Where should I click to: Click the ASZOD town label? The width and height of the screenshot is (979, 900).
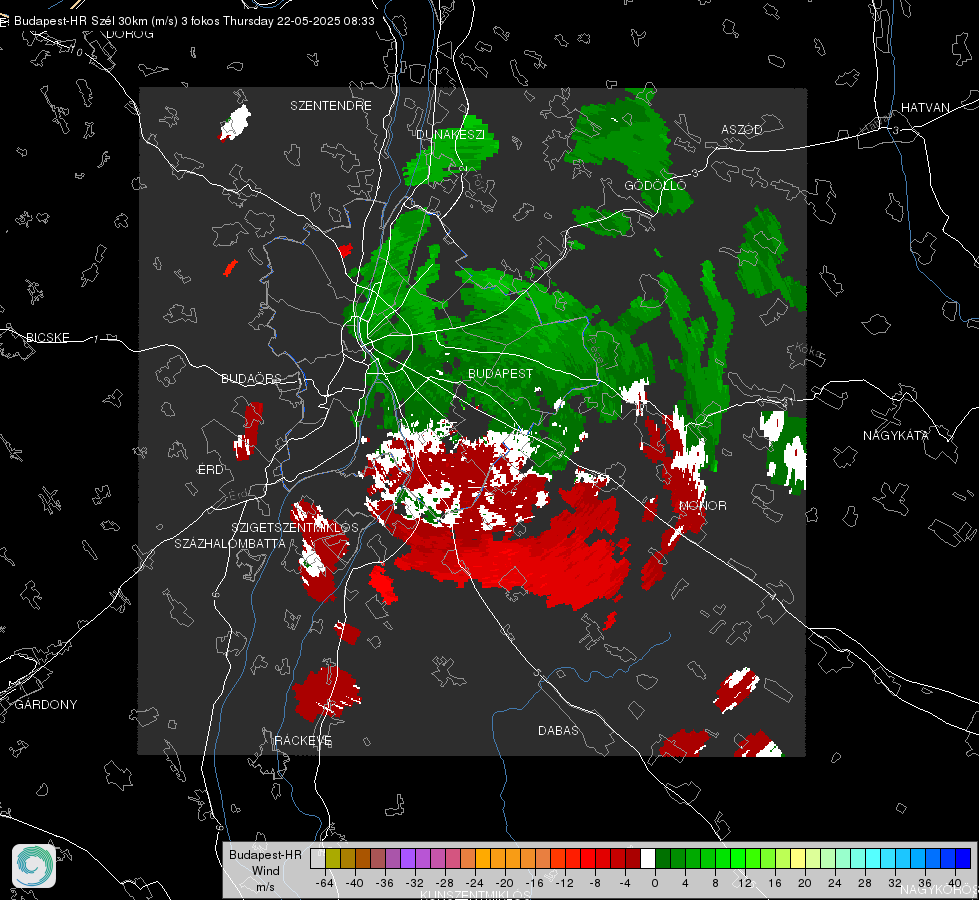[x=742, y=129]
